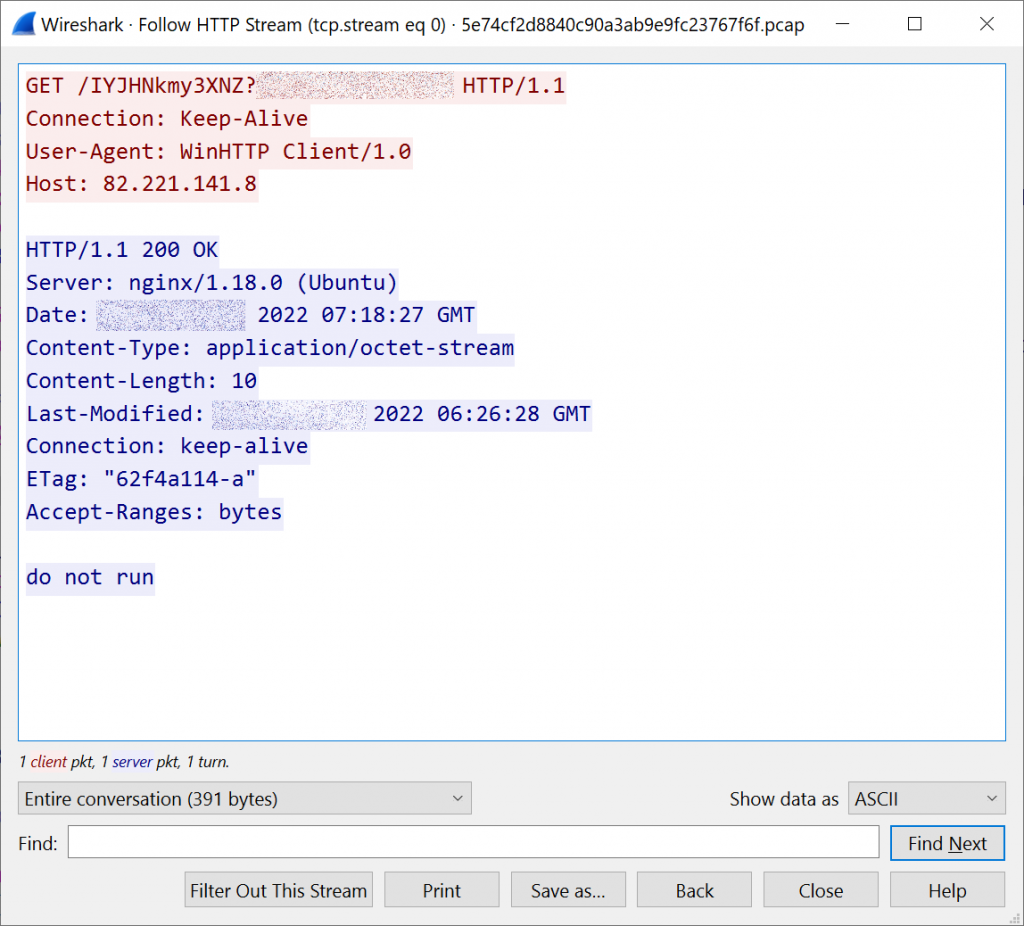Screen dimensions: 1024x926
Task: Click the Find Next button
Action: [947, 843]
